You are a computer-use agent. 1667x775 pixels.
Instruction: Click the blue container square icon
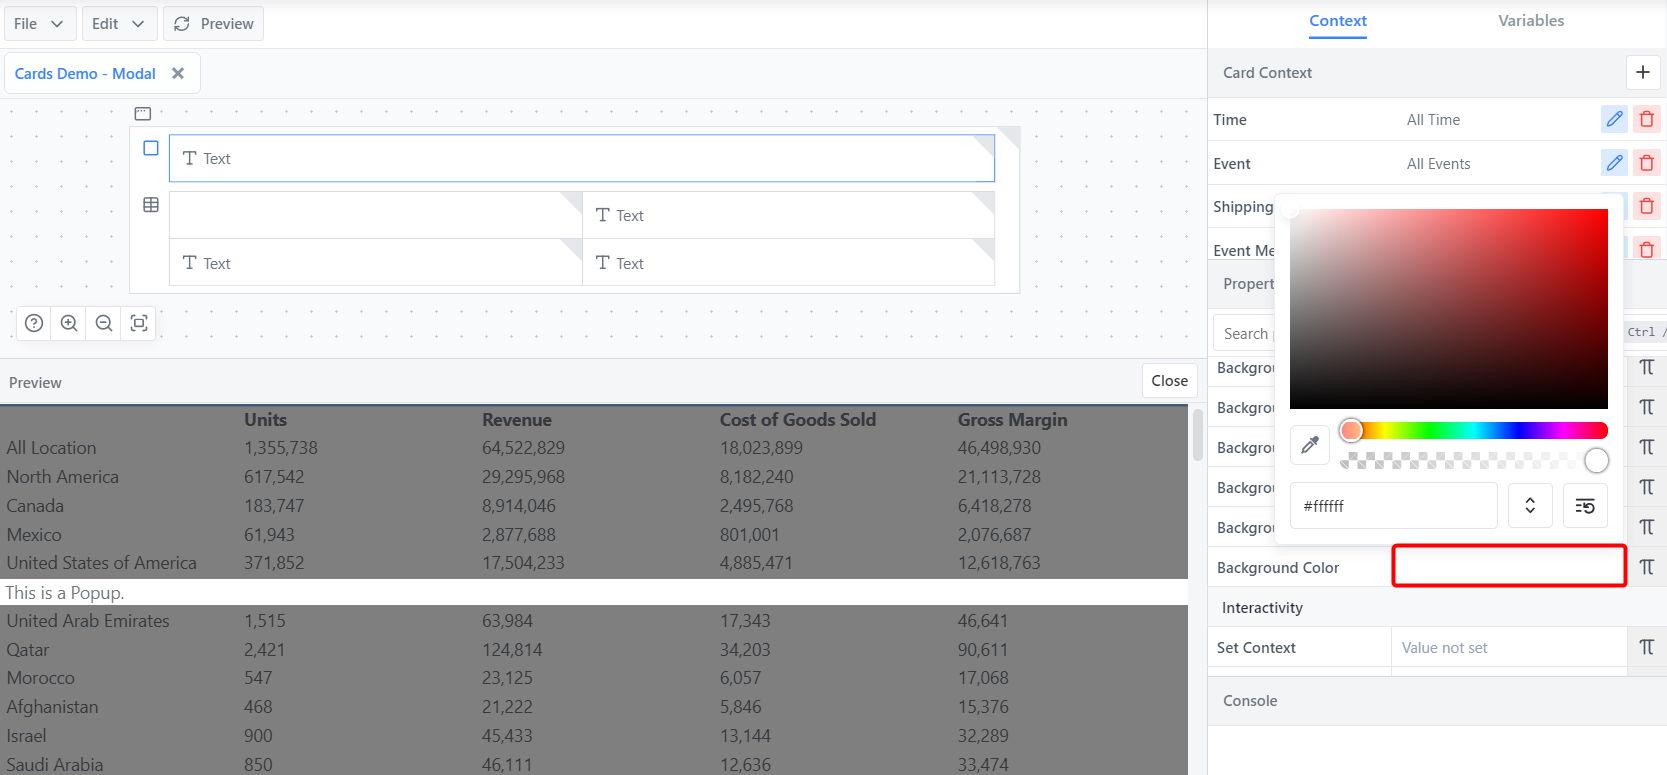click(151, 148)
